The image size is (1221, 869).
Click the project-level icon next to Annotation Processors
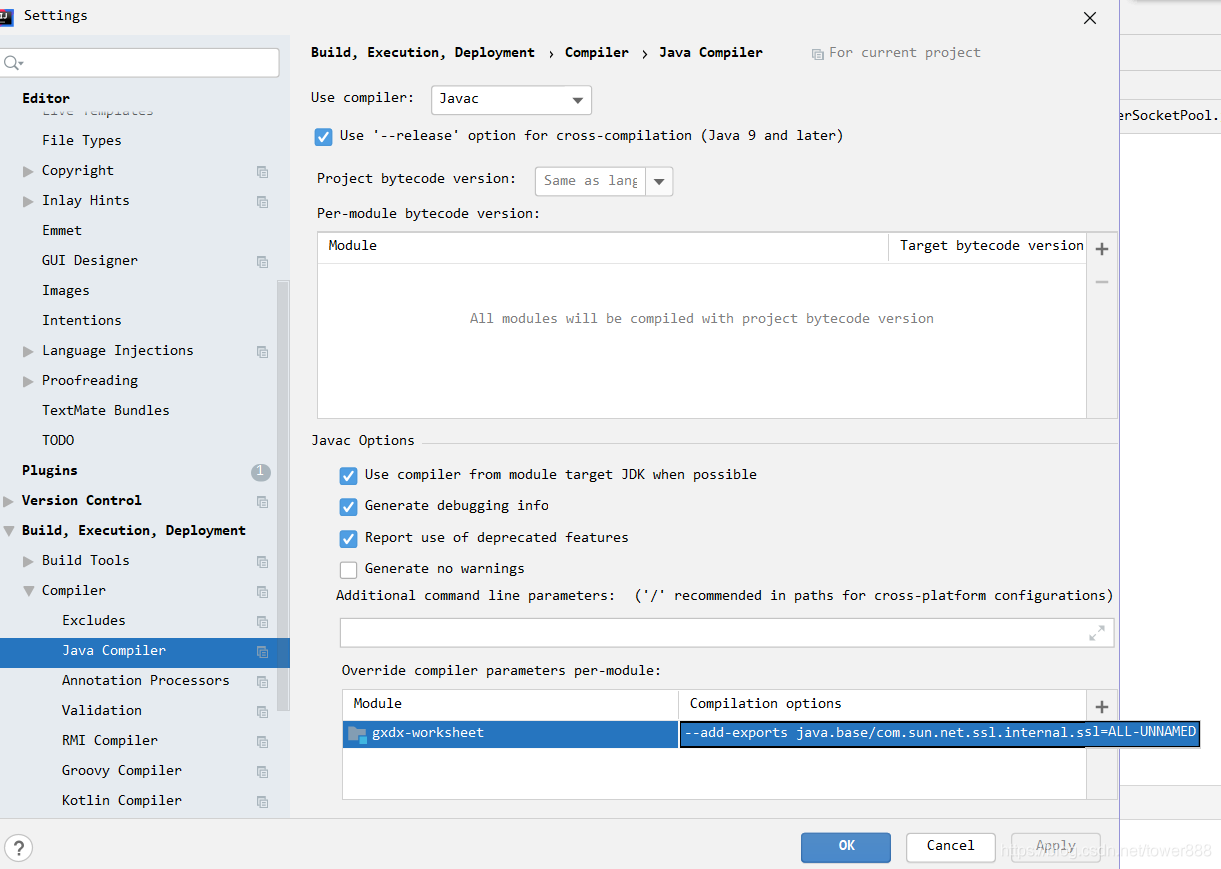(x=262, y=681)
